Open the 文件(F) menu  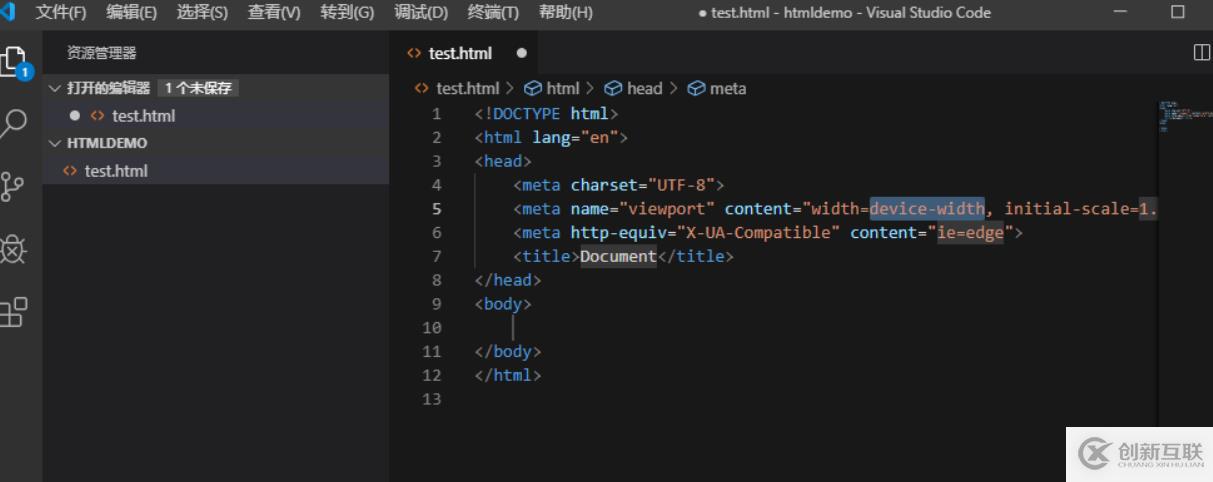point(60,12)
